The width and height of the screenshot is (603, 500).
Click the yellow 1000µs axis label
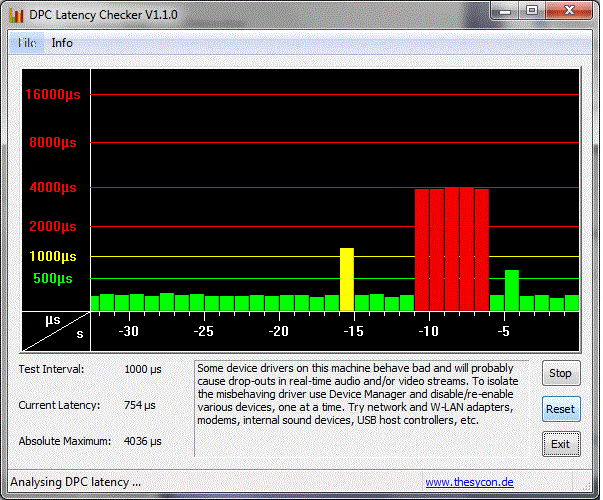click(x=53, y=256)
